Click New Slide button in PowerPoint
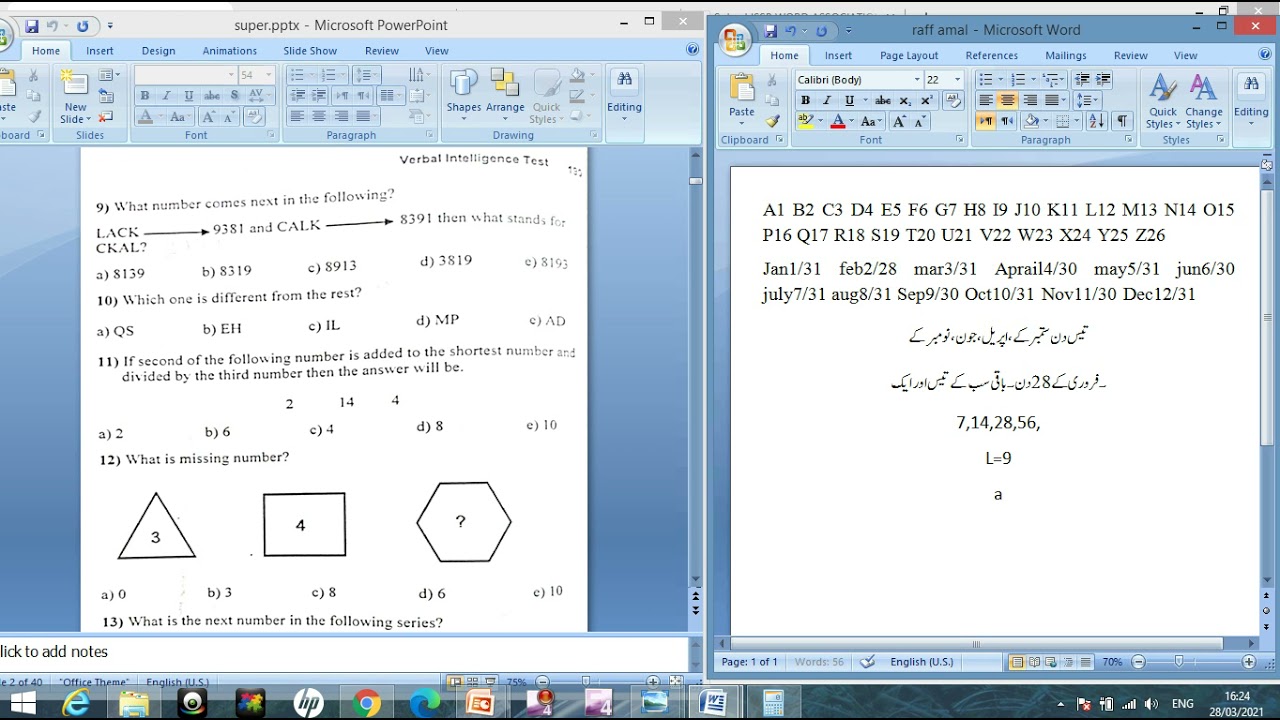Viewport: 1280px width, 720px height. pyautogui.click(x=75, y=96)
